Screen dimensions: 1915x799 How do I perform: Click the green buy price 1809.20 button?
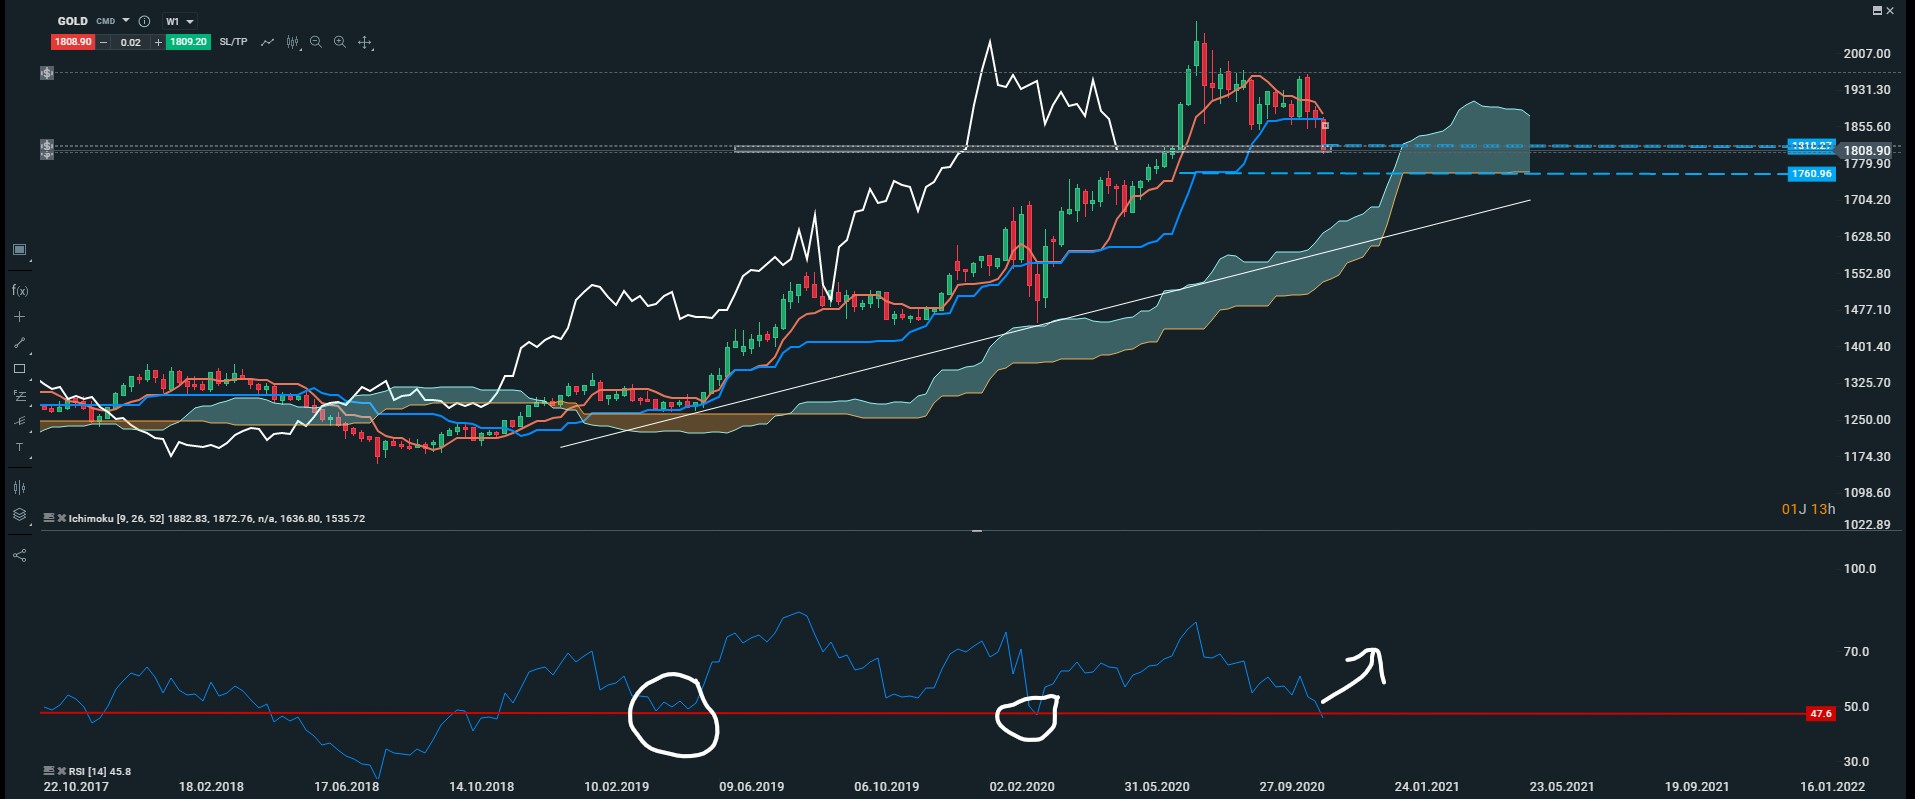point(188,42)
